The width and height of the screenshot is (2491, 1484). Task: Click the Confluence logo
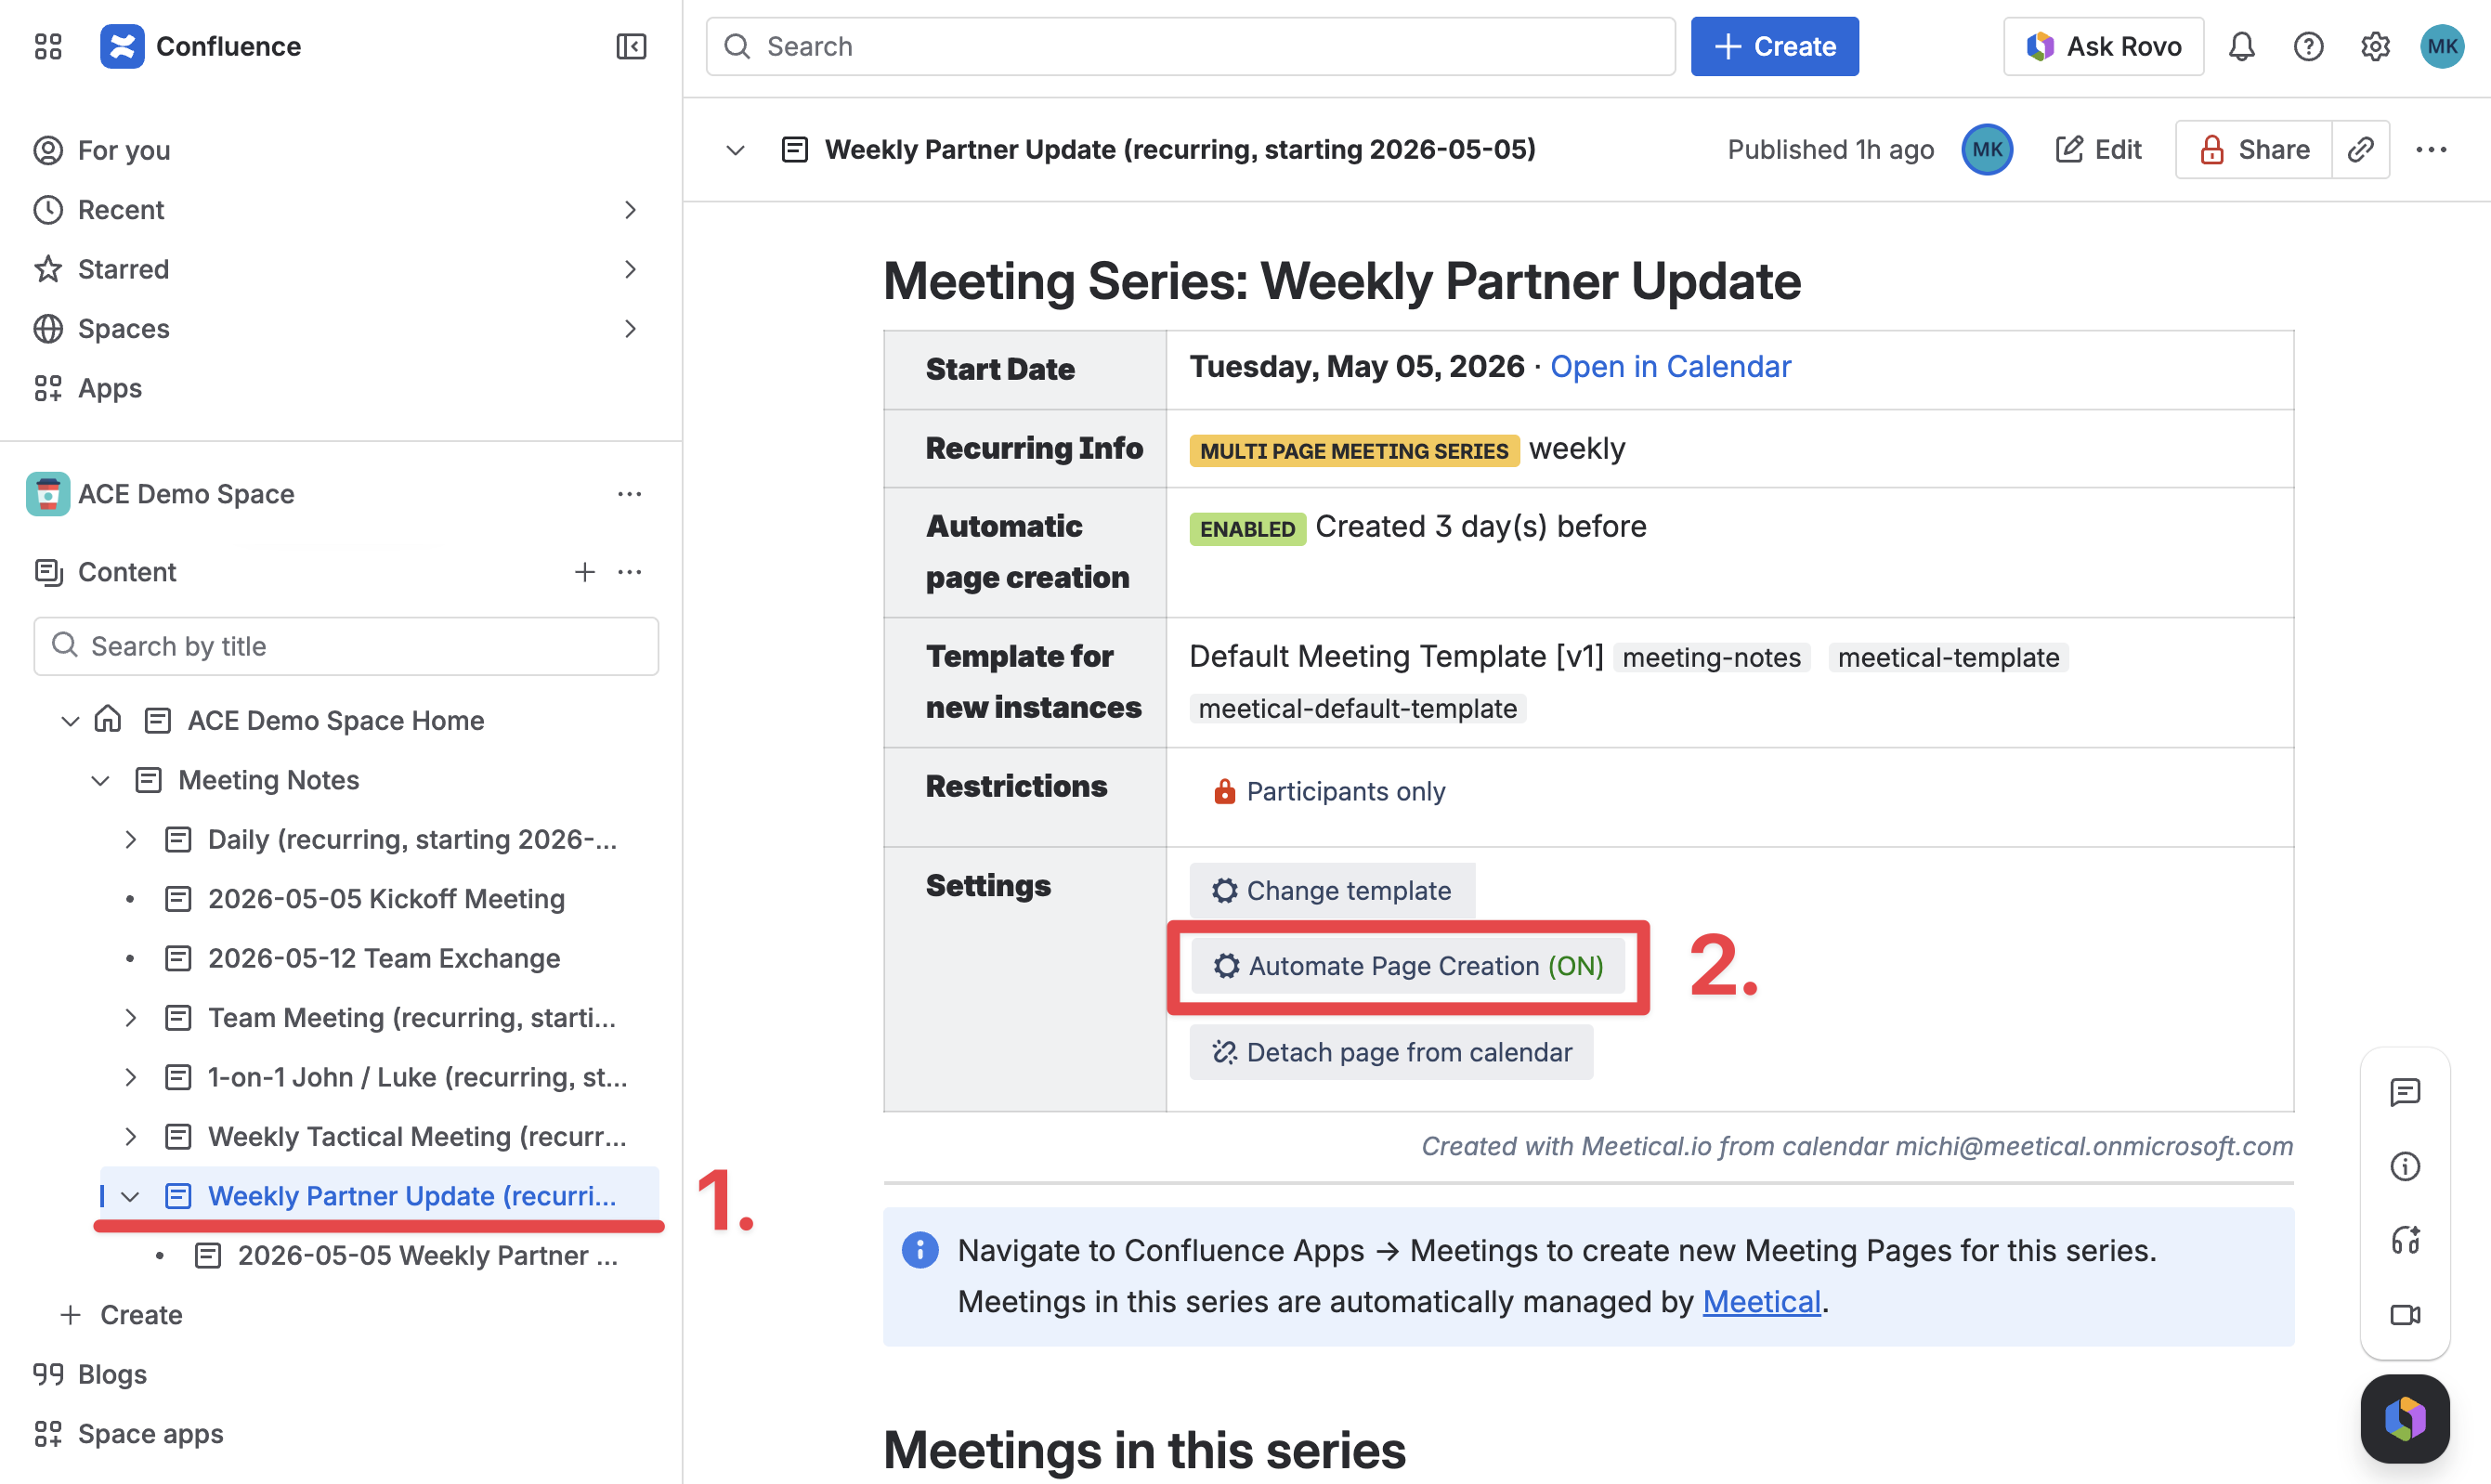coord(122,46)
